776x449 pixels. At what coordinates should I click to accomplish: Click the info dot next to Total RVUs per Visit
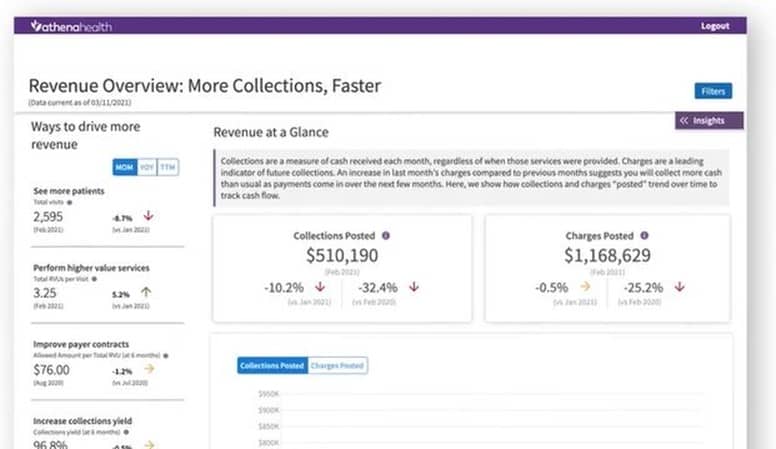point(94,280)
